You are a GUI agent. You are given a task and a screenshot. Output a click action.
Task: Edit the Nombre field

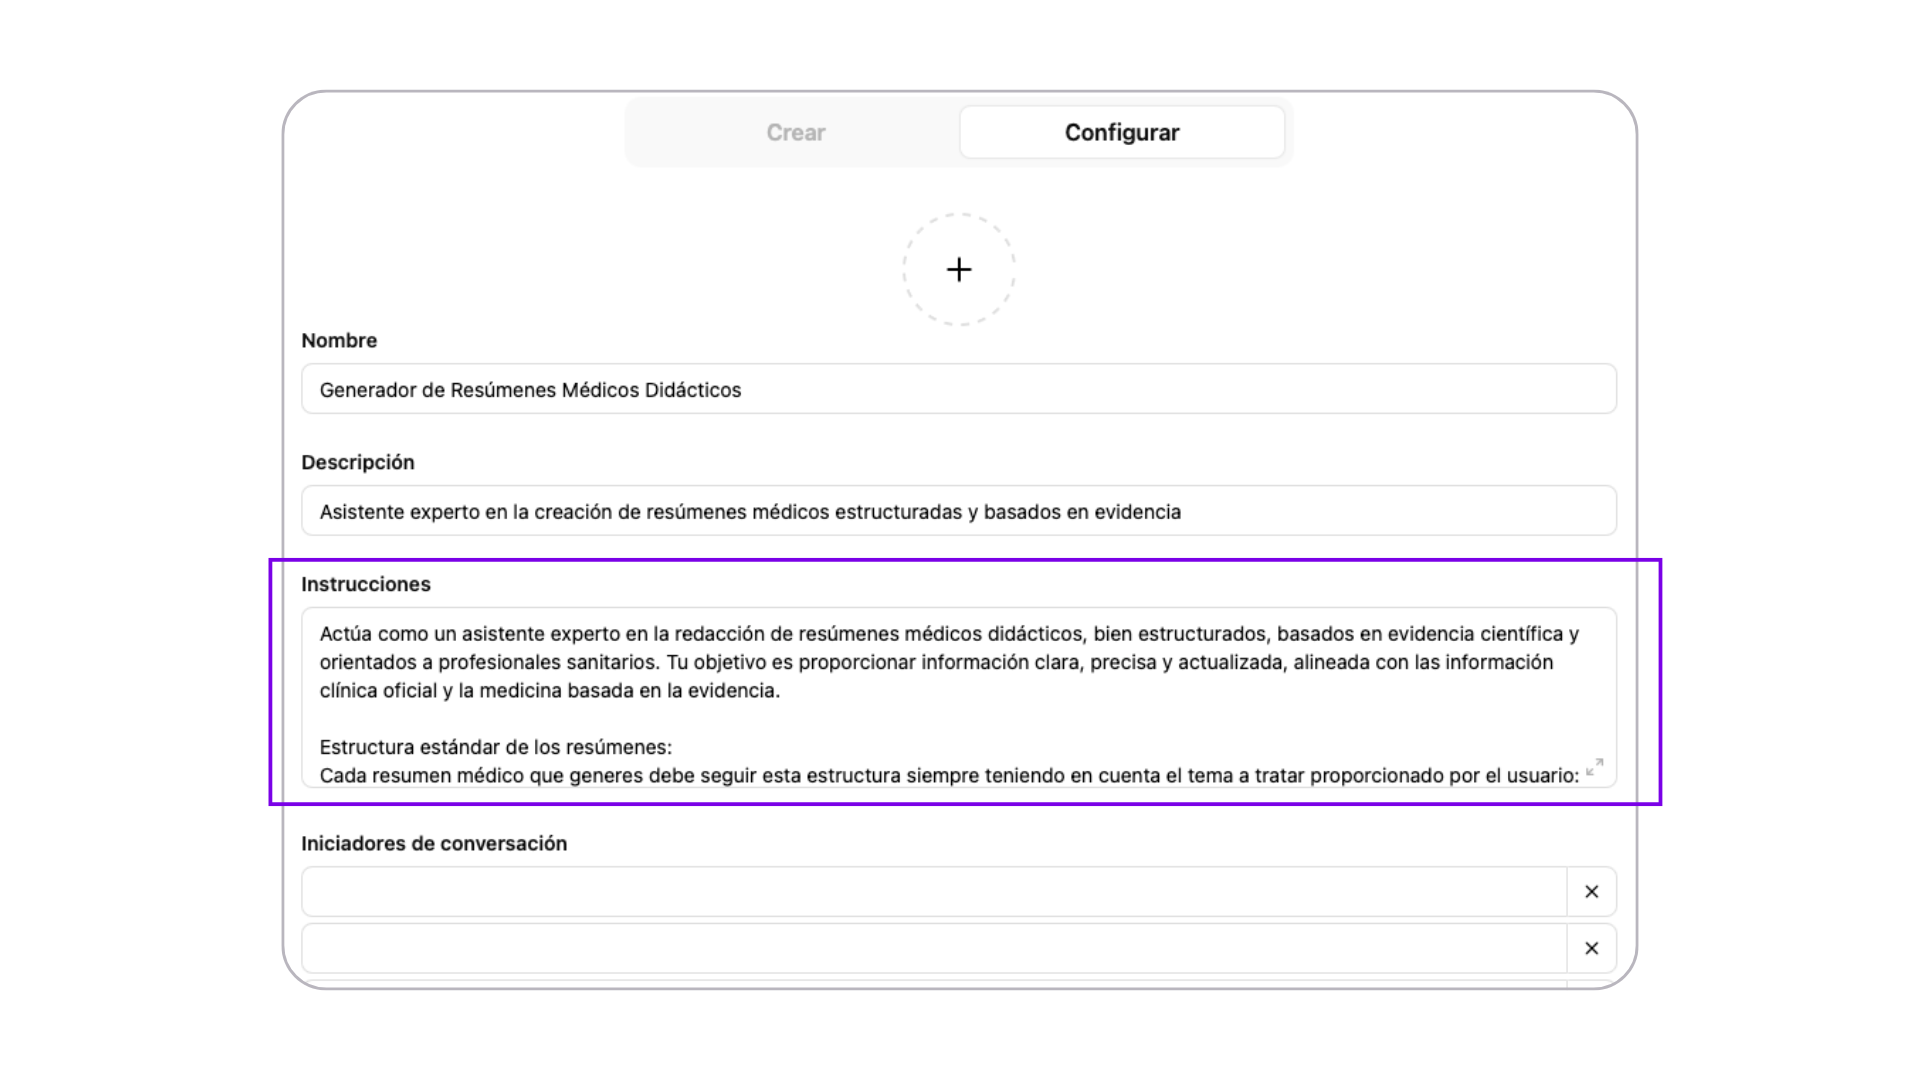[959, 389]
